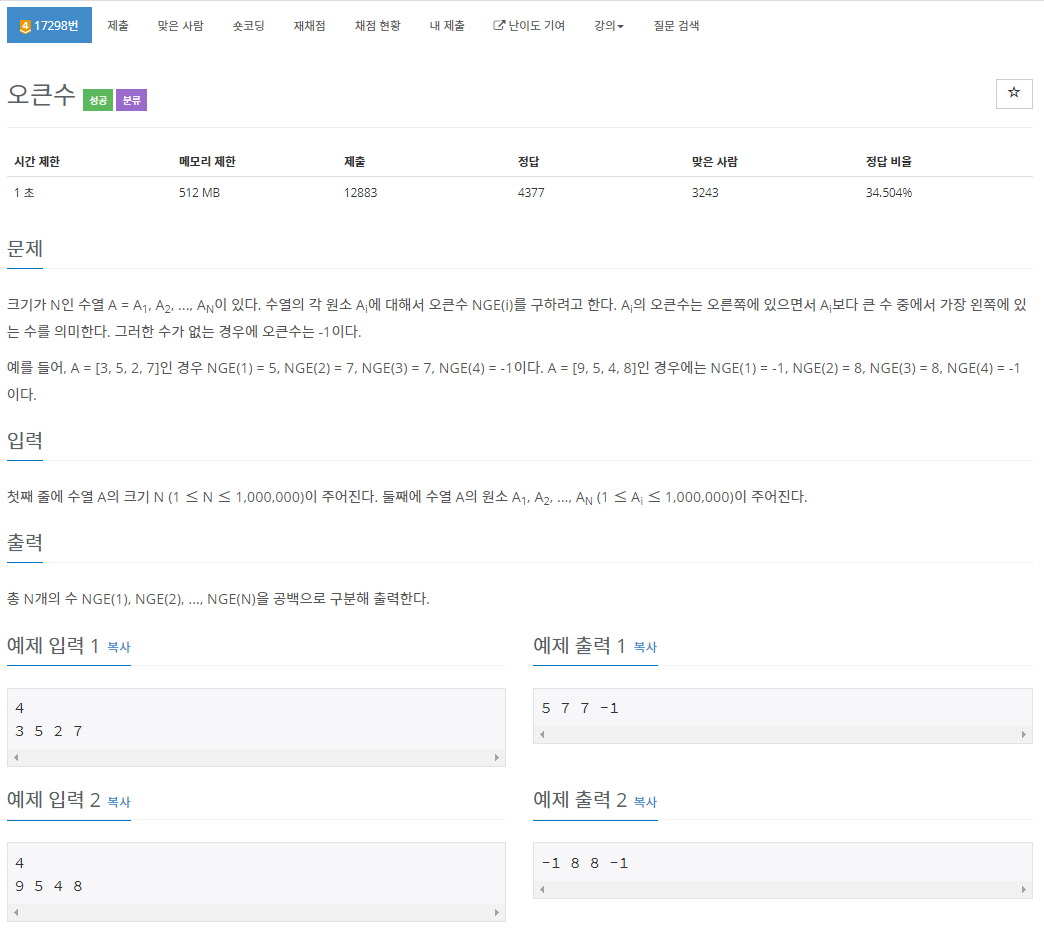The height and width of the screenshot is (944, 1044).
Task: Click the purple 분류 label
Action: (131, 100)
